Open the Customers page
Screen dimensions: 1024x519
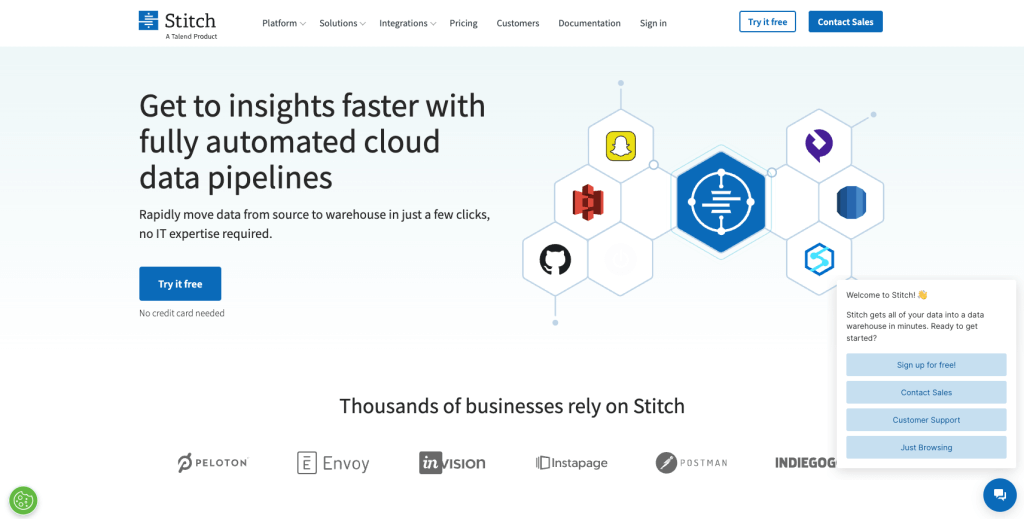(518, 23)
